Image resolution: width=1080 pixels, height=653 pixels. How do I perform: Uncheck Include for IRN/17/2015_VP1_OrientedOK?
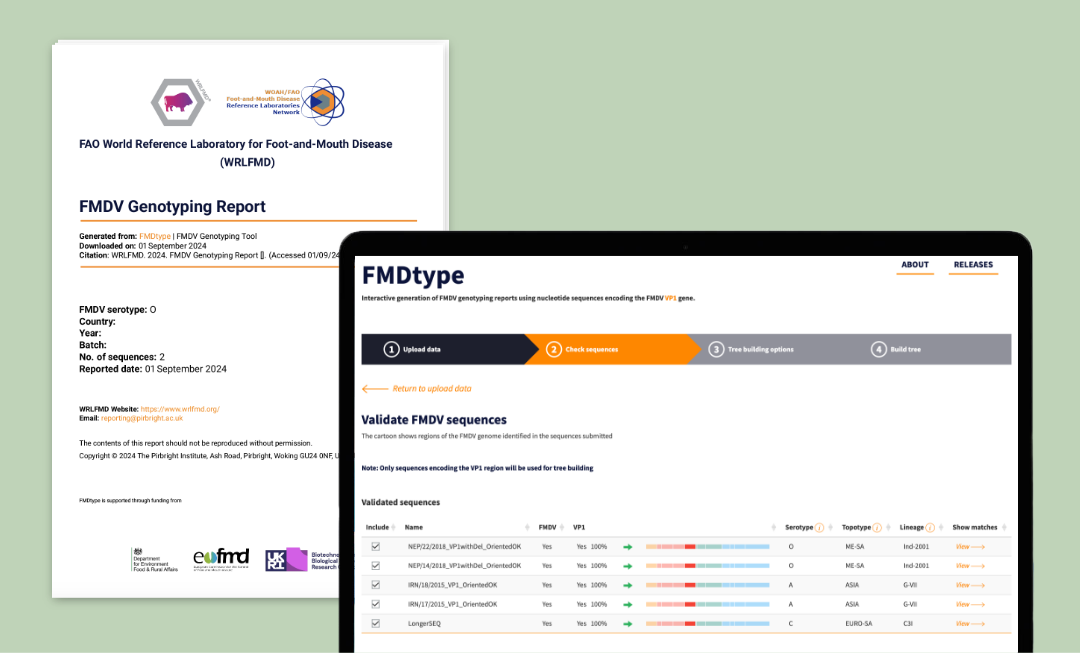pyautogui.click(x=375, y=604)
